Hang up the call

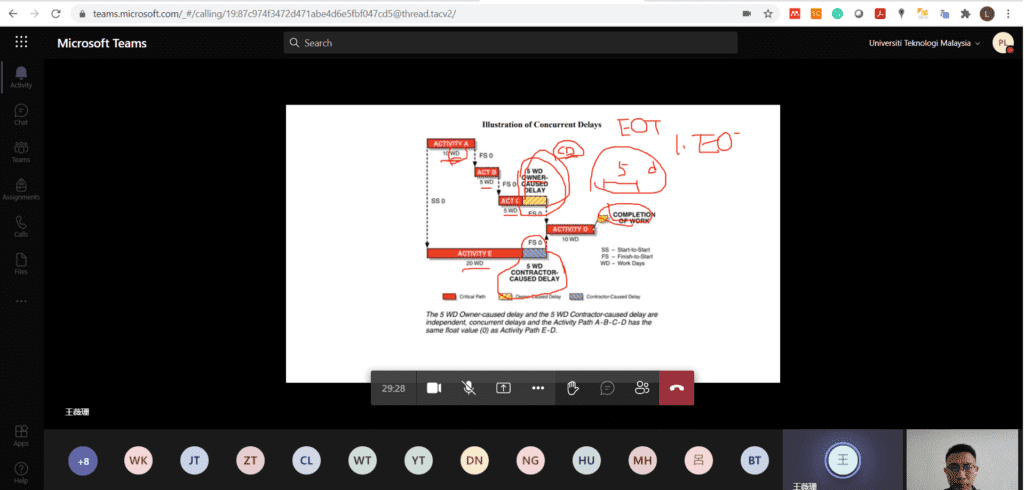pyautogui.click(x=676, y=388)
